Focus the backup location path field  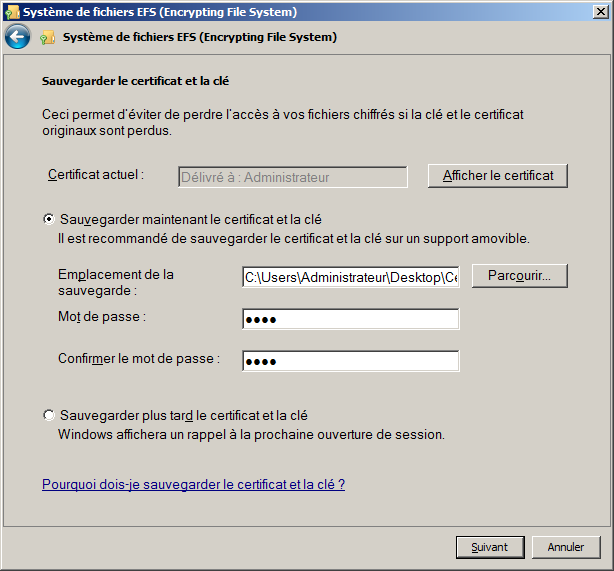[350, 277]
